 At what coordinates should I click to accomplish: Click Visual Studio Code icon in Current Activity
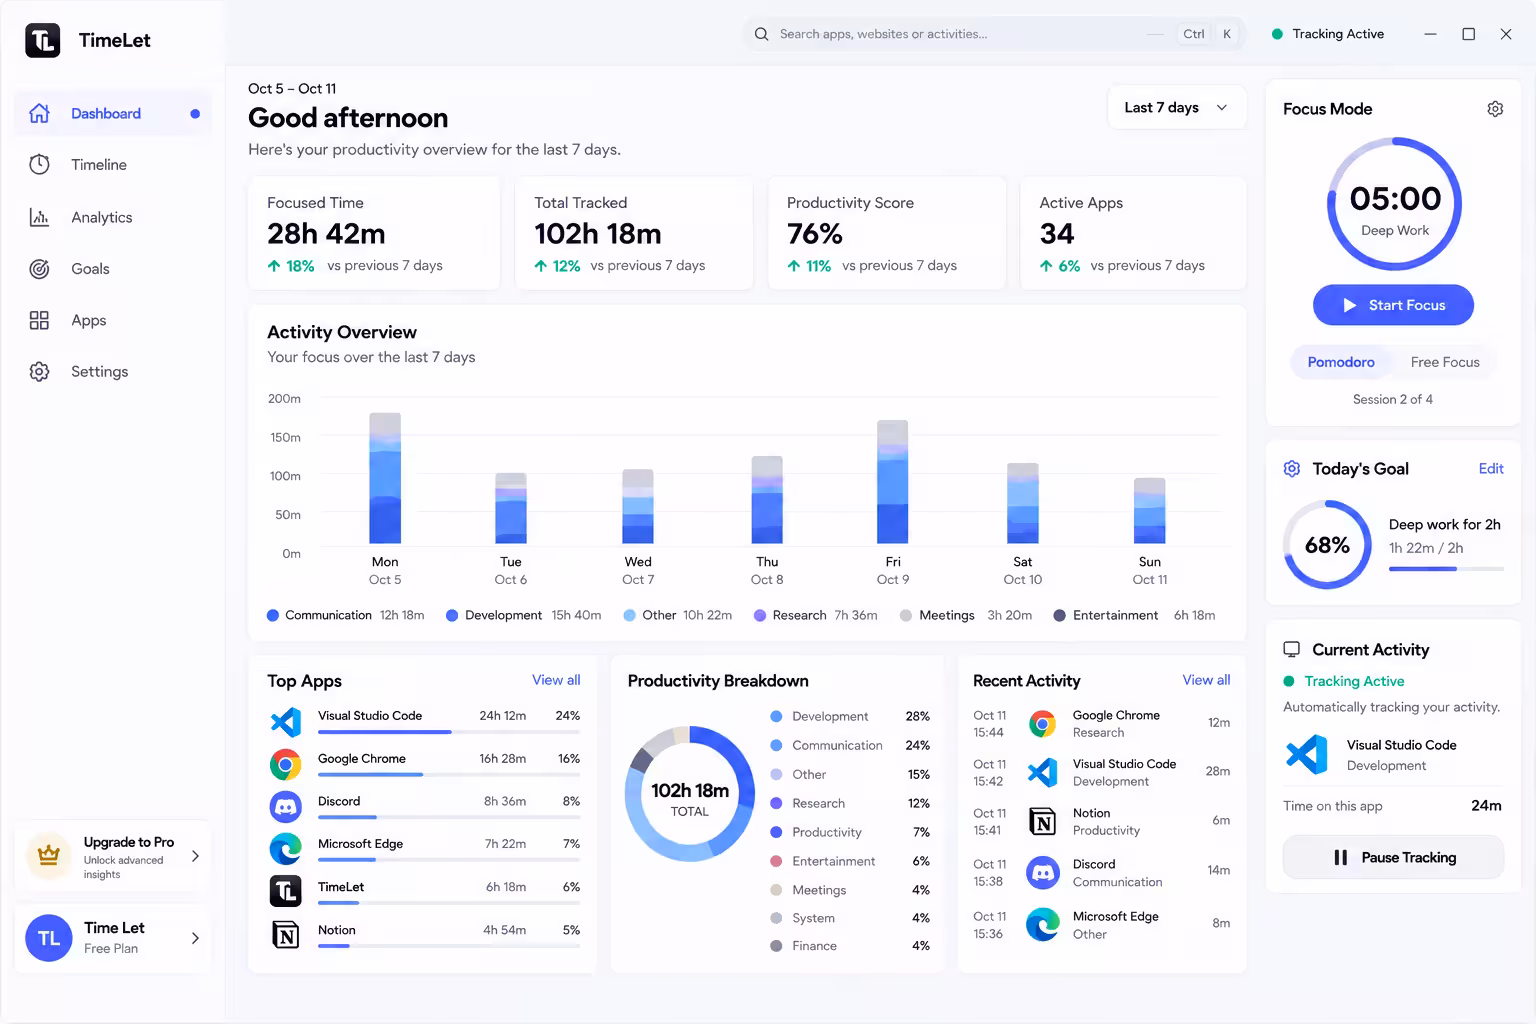pyautogui.click(x=1307, y=754)
